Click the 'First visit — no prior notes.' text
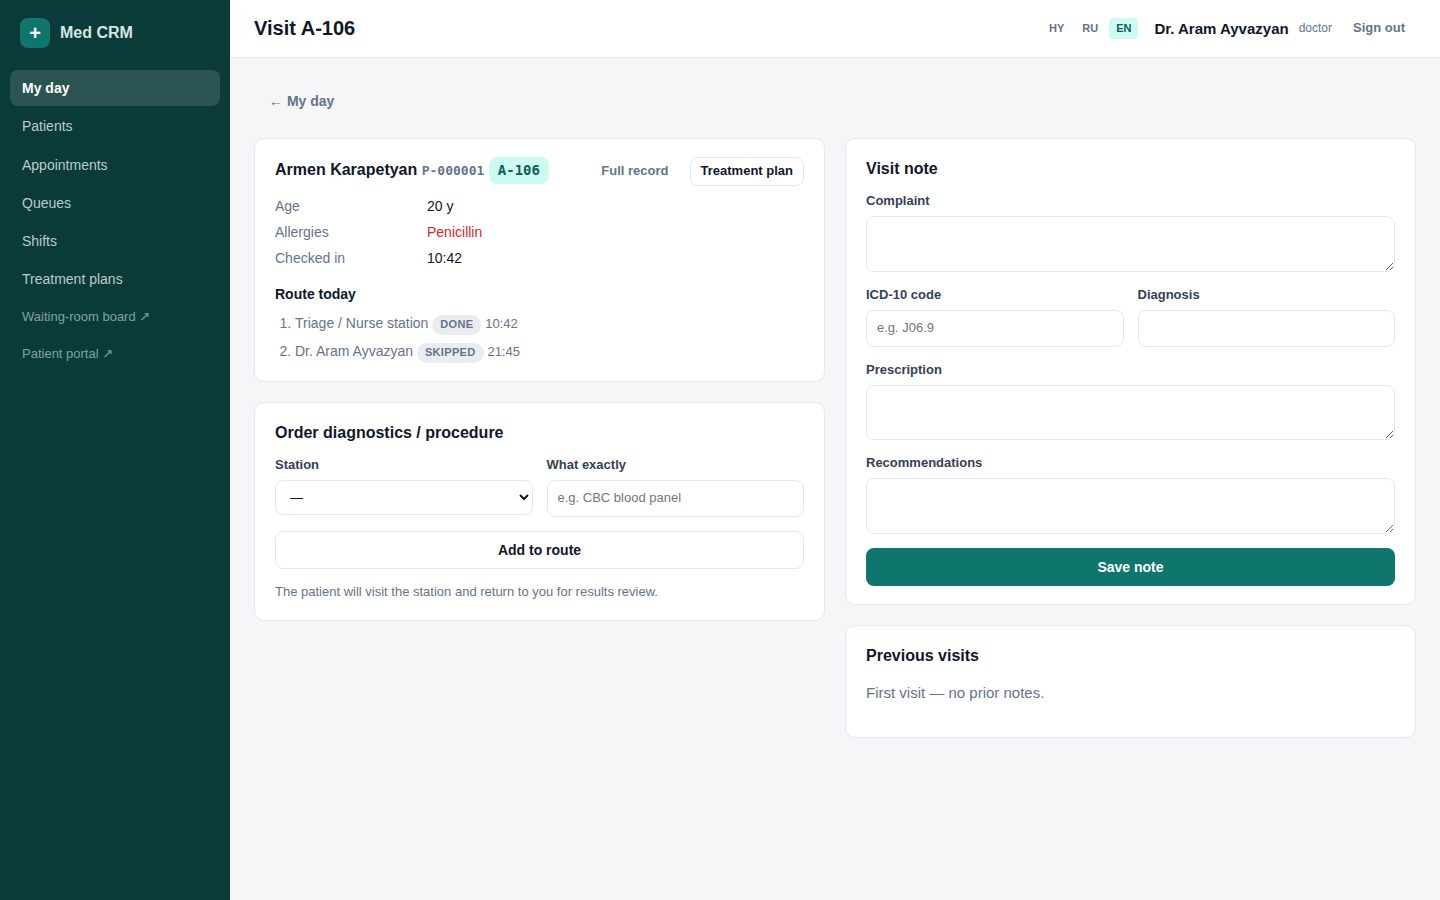The height and width of the screenshot is (900, 1440). [955, 693]
